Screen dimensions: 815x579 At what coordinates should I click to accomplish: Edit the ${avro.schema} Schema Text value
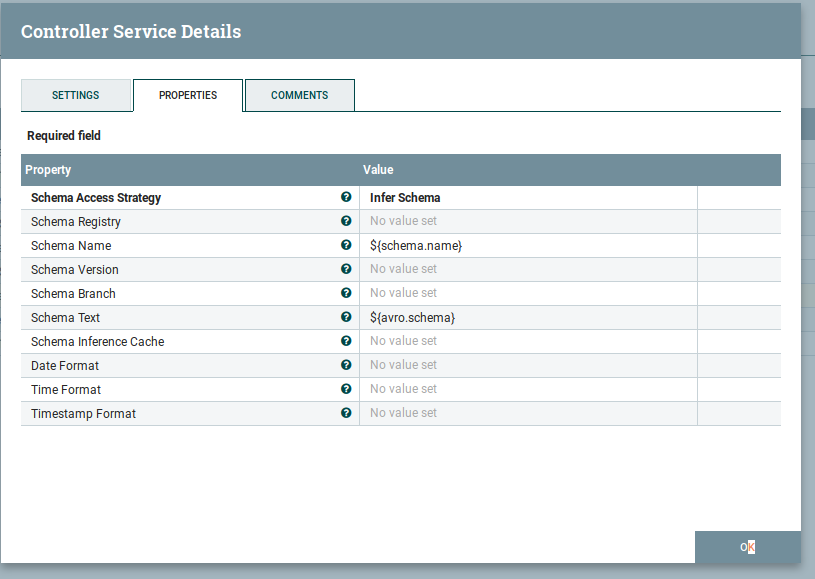coord(527,318)
